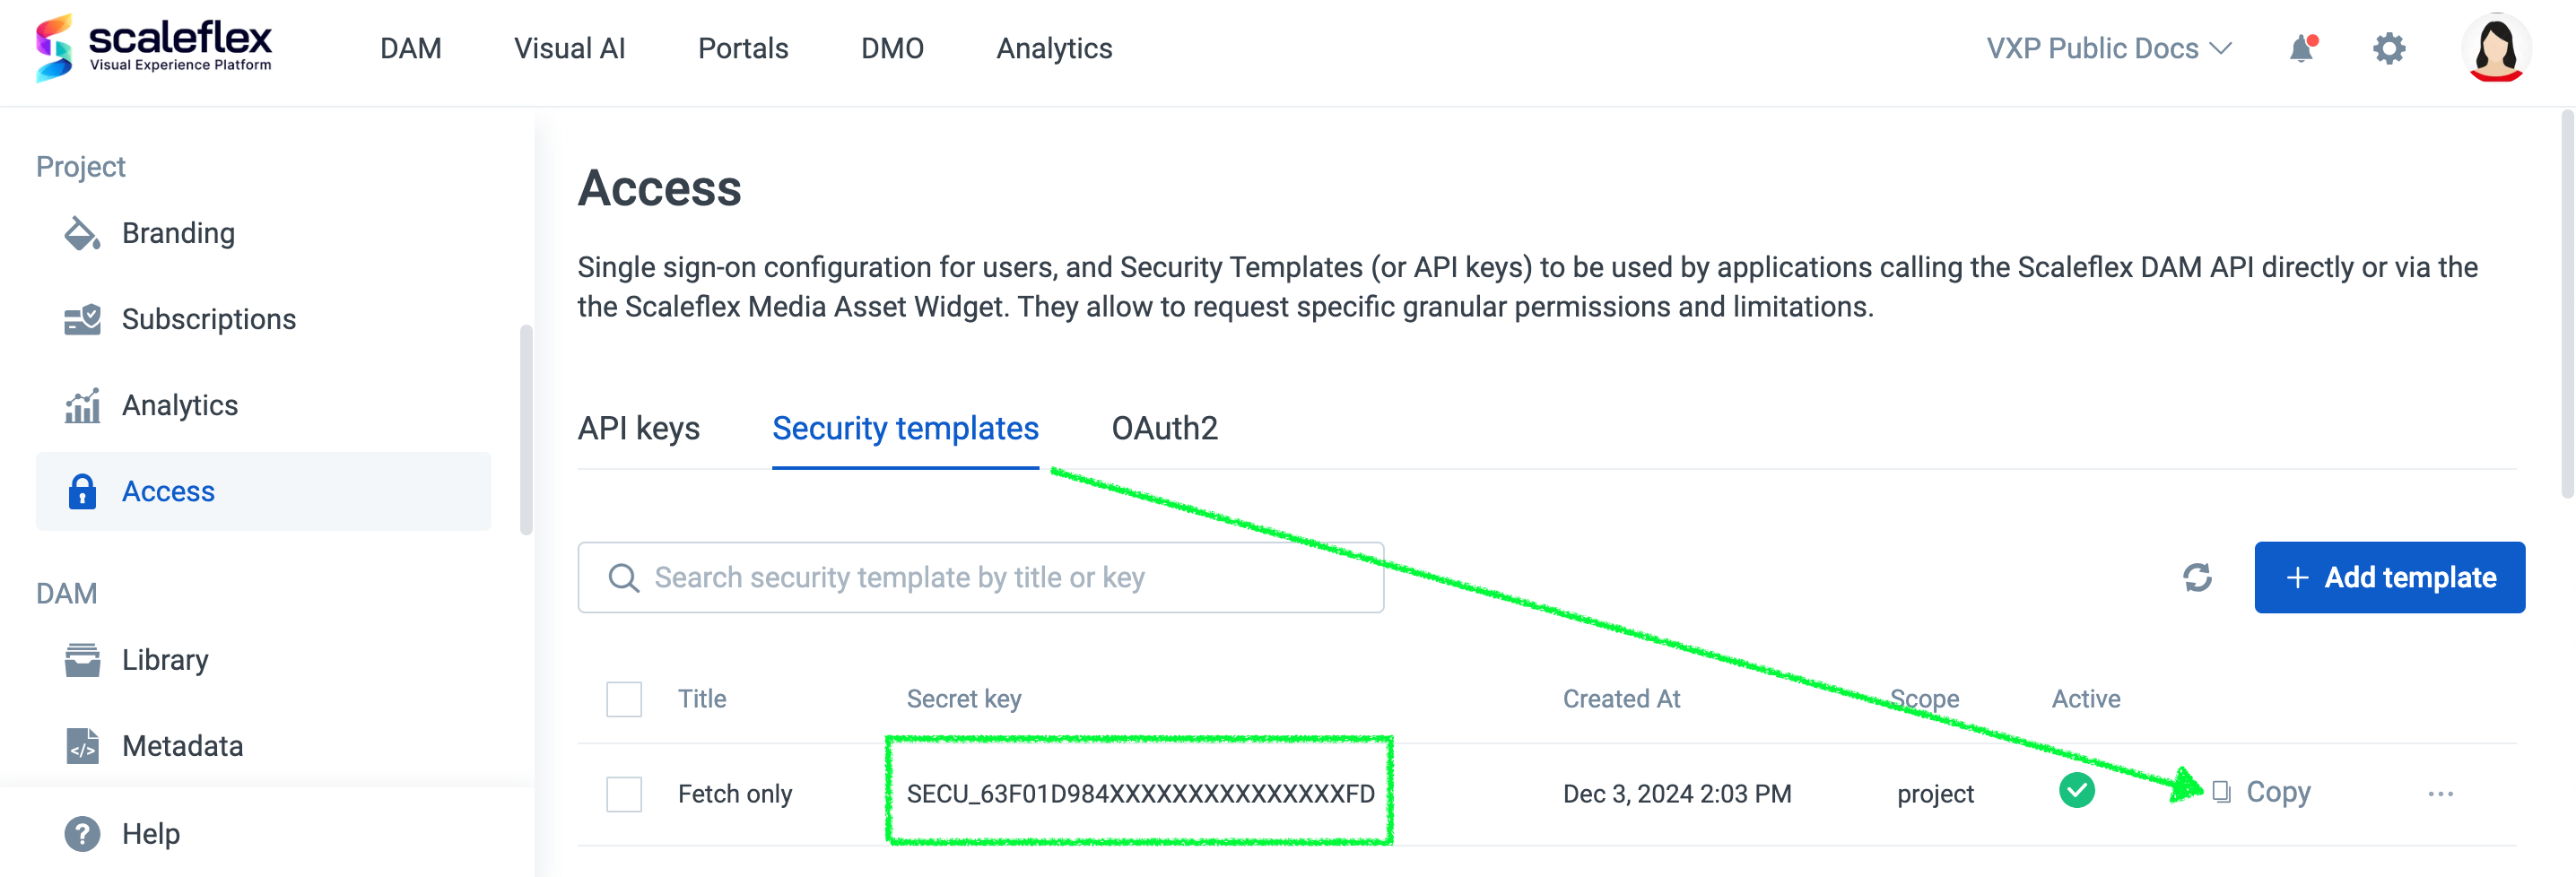The height and width of the screenshot is (877, 2576).
Task: Open settings via the gear icon
Action: point(2389,48)
